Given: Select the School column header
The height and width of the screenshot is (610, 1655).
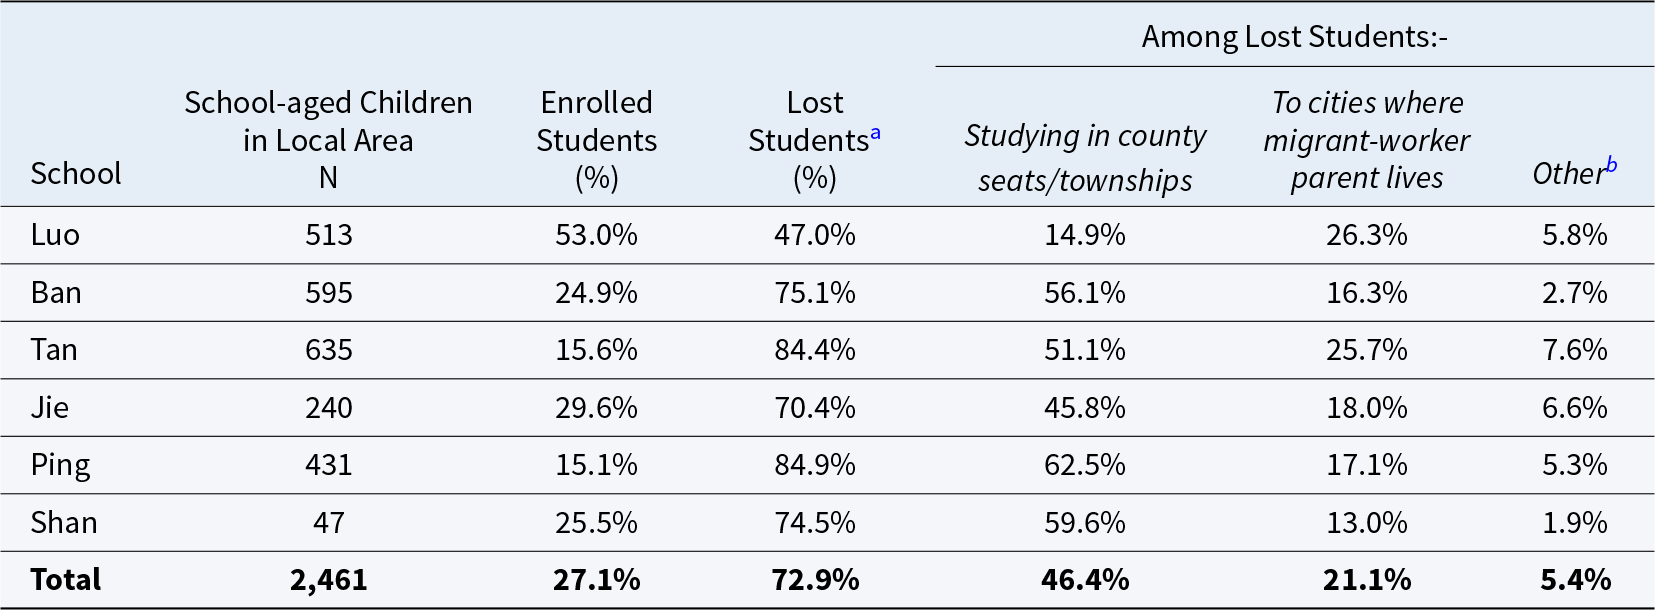Looking at the screenshot, I should coord(76,174).
